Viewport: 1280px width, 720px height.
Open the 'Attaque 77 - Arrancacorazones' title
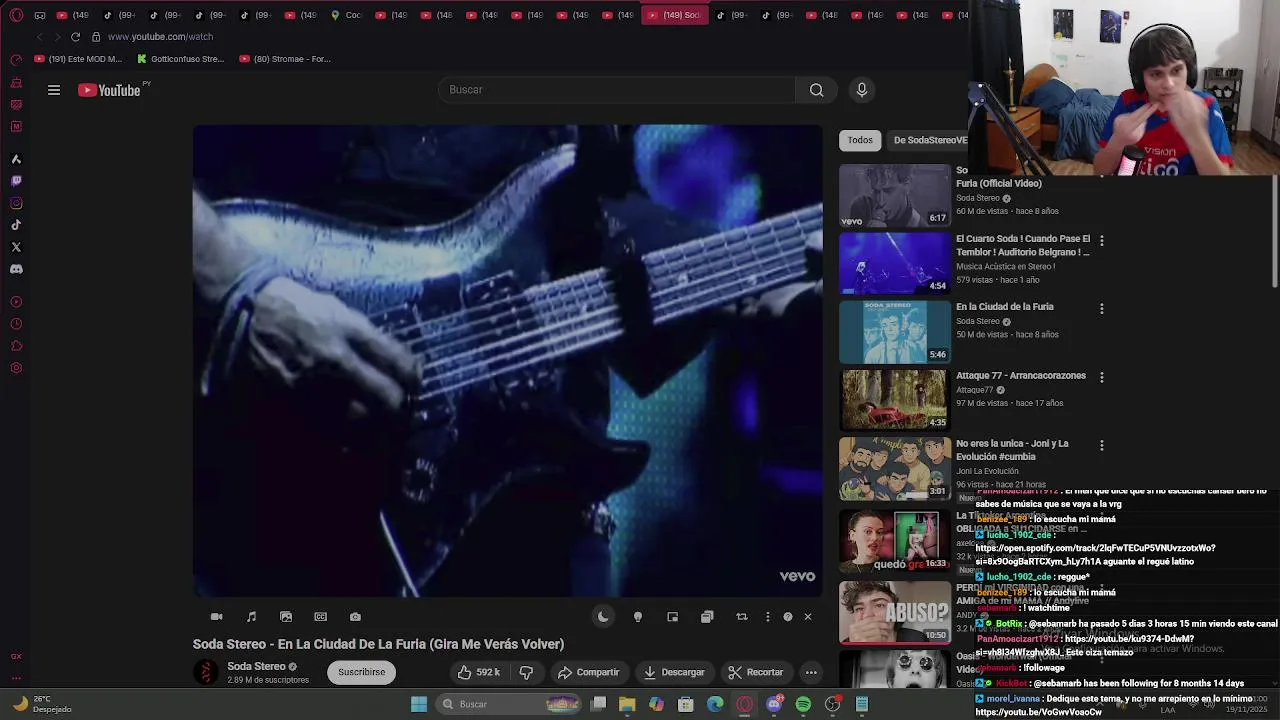1020,376
